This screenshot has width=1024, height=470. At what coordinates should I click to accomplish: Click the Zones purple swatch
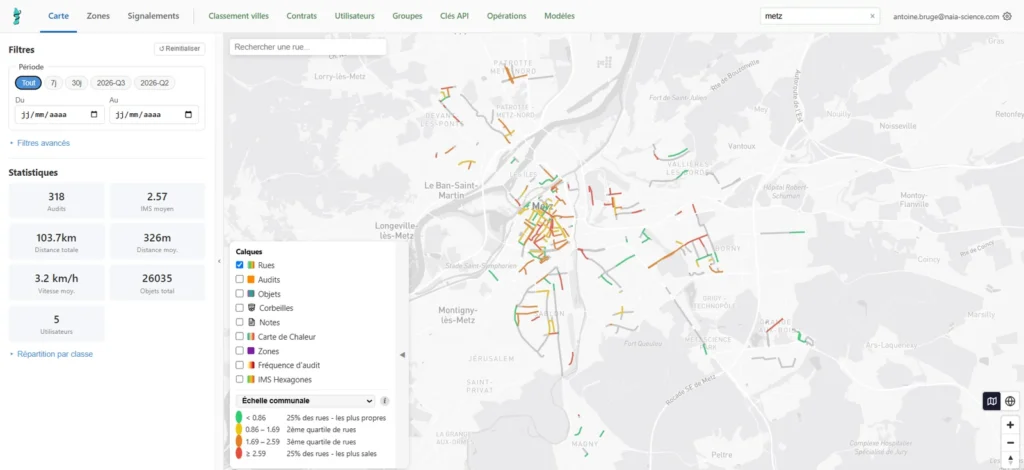click(251, 351)
